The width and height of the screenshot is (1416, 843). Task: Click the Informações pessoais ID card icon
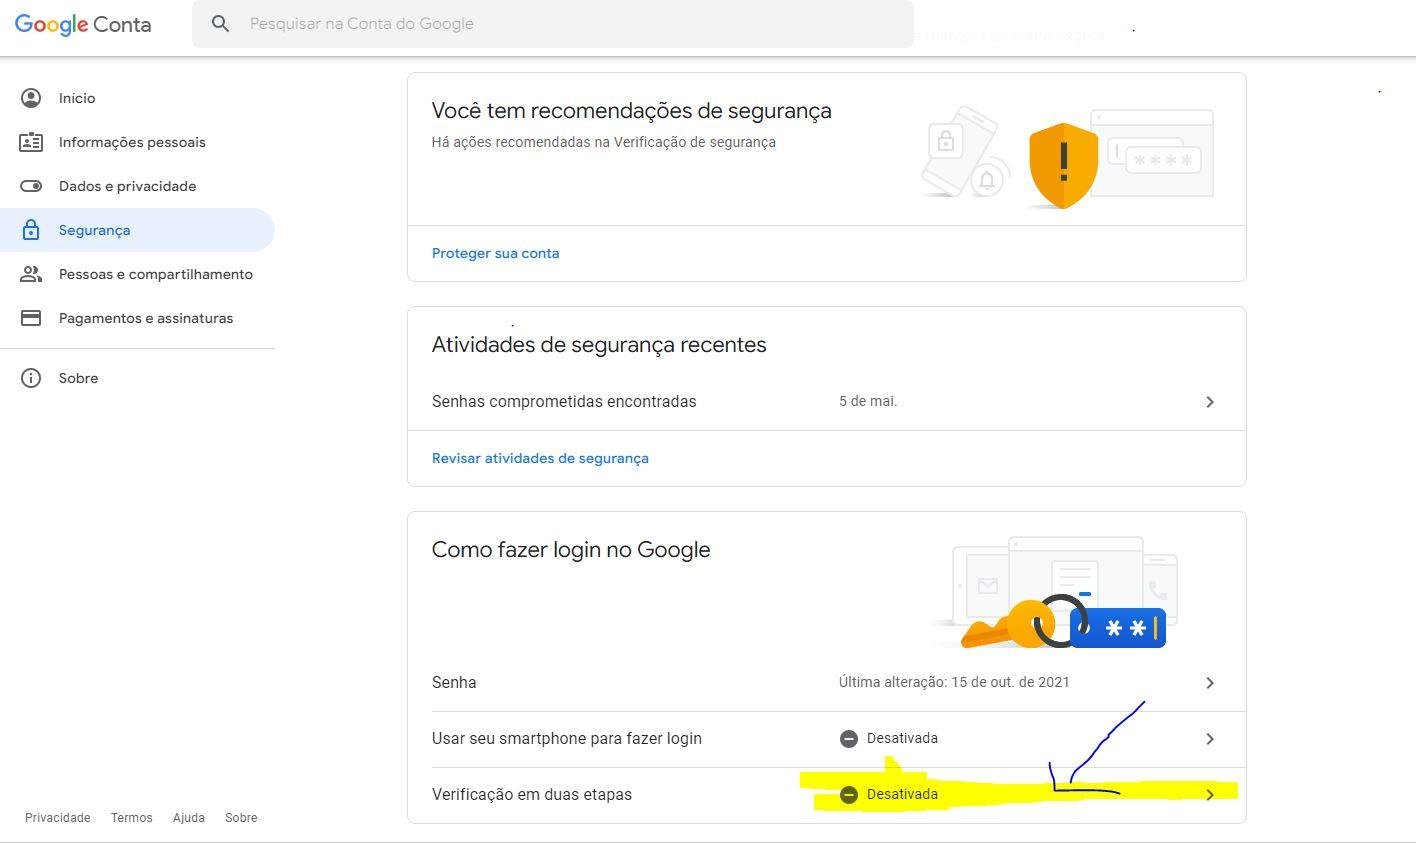click(x=31, y=142)
